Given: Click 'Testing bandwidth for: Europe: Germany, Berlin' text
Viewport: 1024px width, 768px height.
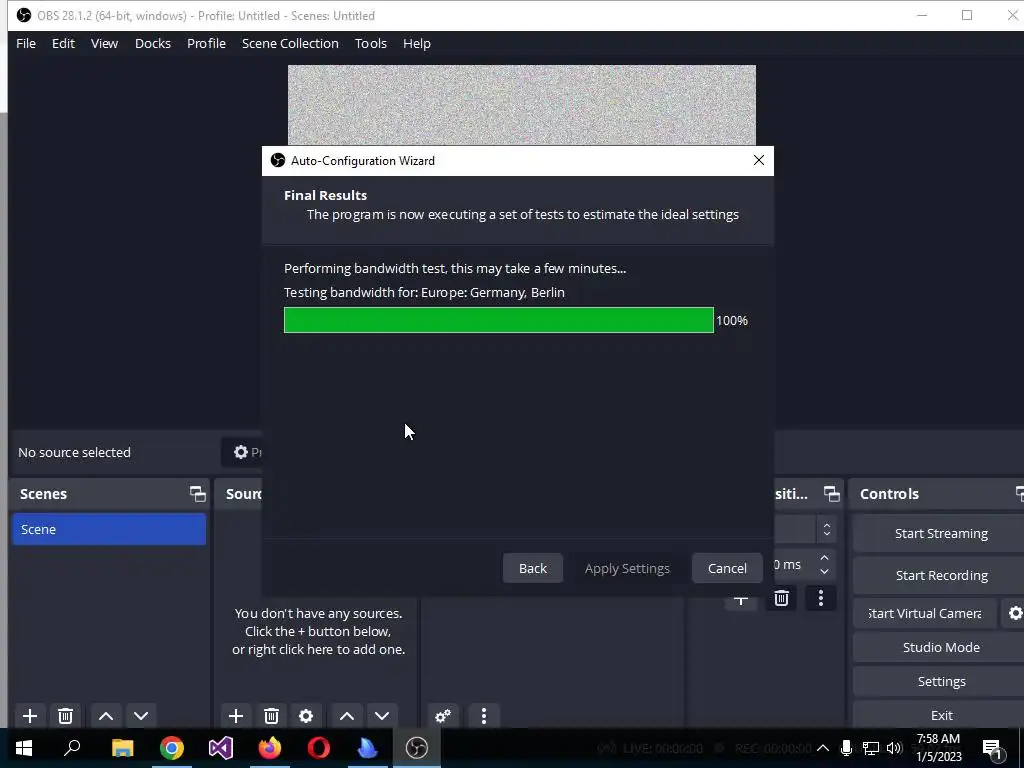Looking at the screenshot, I should click(x=424, y=293).
